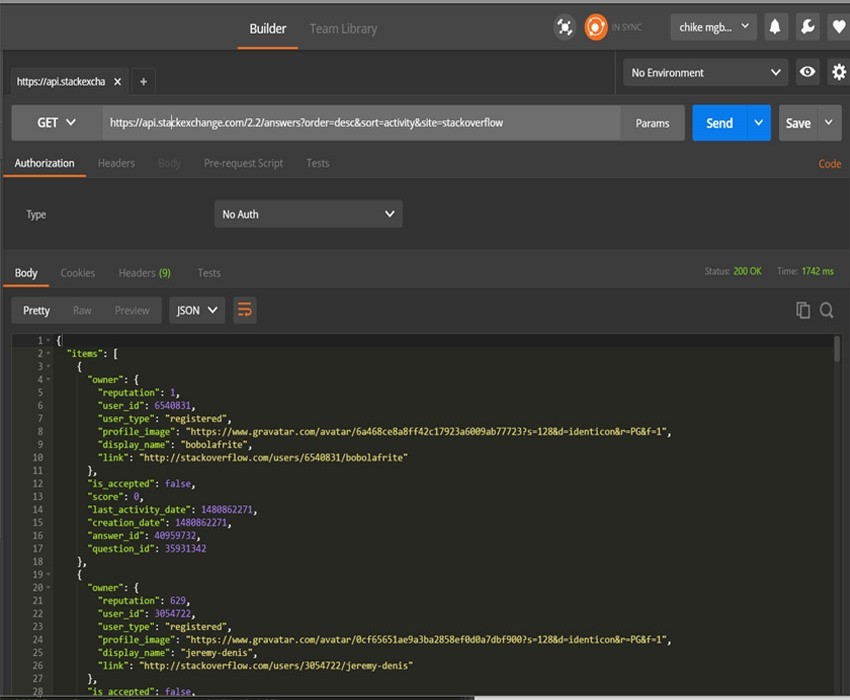Open the wrench settings icon
Viewport: 850px width, 700px height.
(x=808, y=27)
